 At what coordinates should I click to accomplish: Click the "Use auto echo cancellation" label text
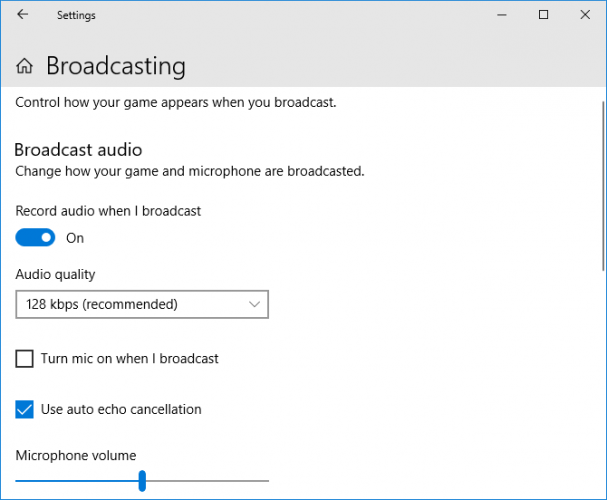click(121, 409)
